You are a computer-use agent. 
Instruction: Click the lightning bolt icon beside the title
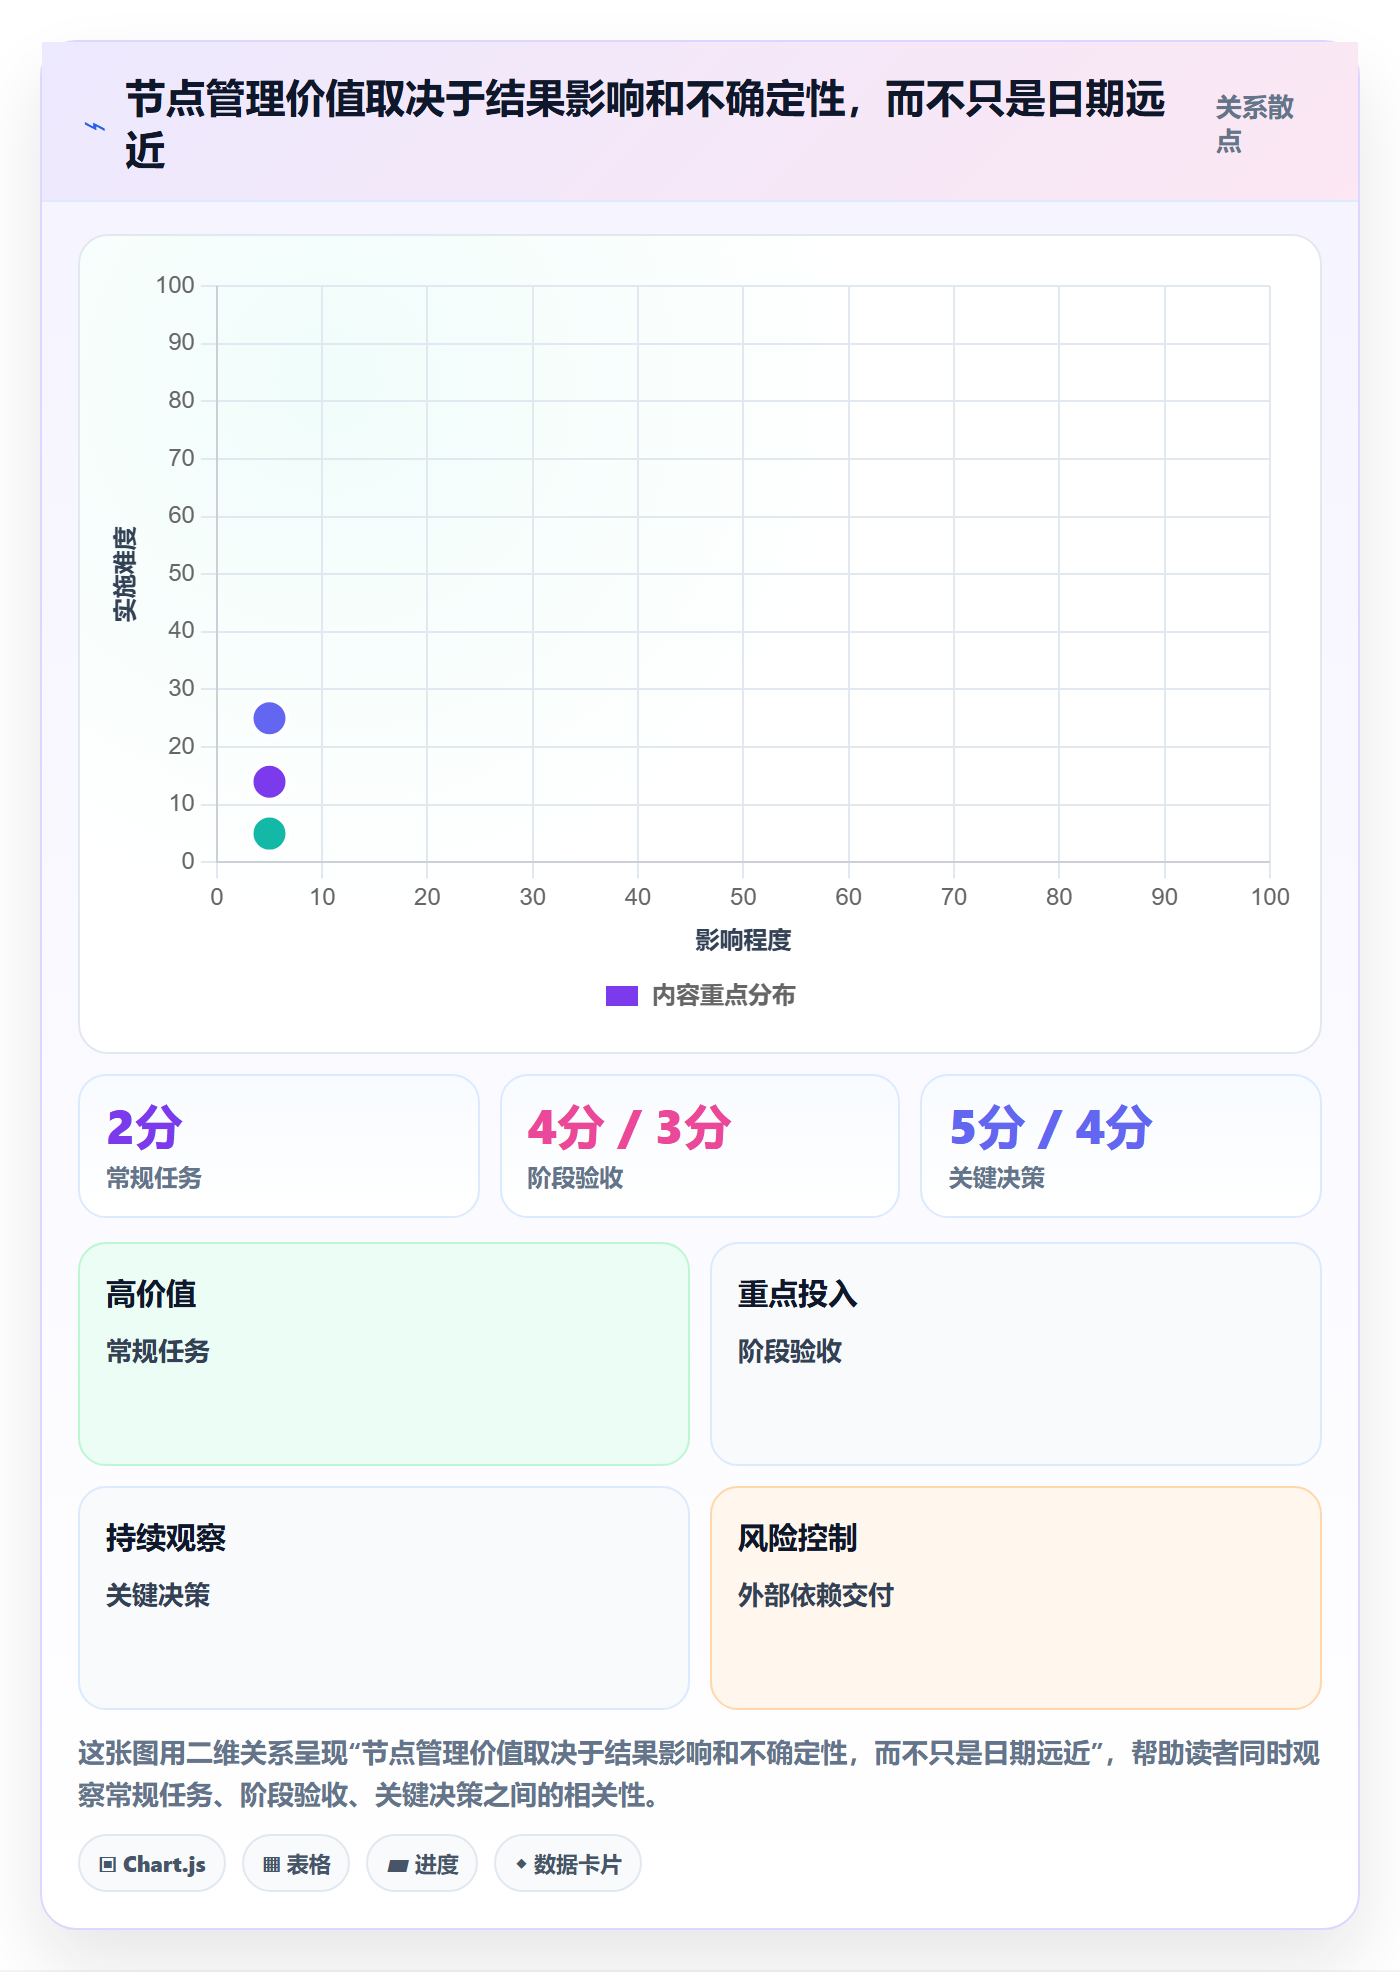(95, 126)
